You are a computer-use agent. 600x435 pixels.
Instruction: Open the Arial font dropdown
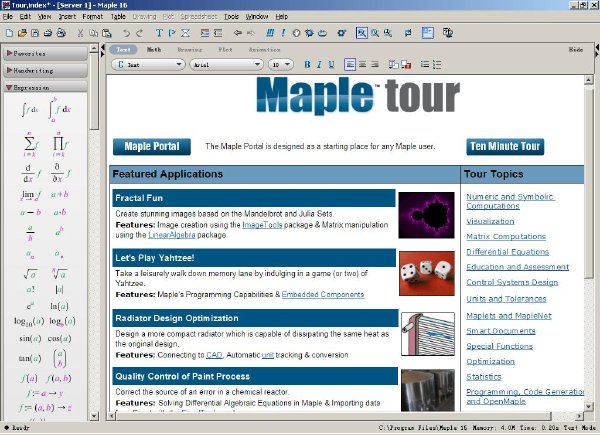tap(226, 65)
